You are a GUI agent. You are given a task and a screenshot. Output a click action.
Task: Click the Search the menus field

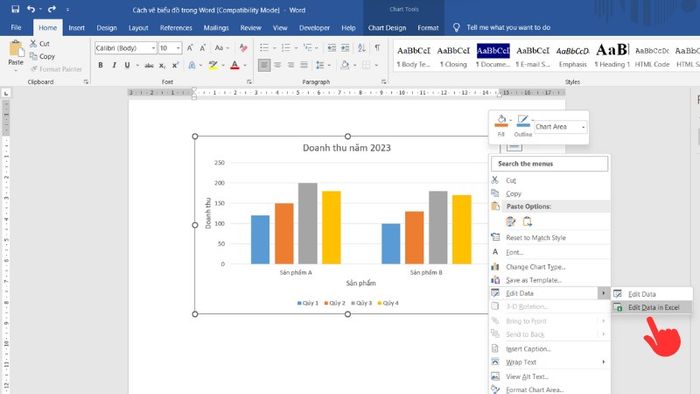[x=550, y=164]
